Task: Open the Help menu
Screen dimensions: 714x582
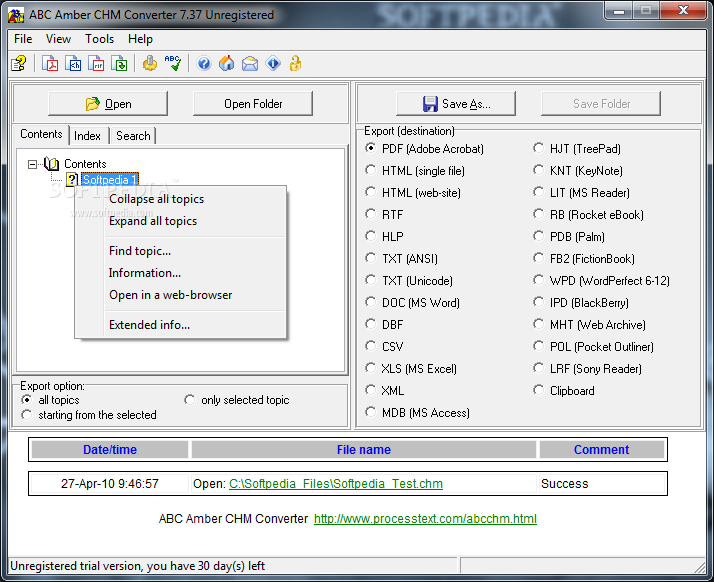Action: [140, 39]
